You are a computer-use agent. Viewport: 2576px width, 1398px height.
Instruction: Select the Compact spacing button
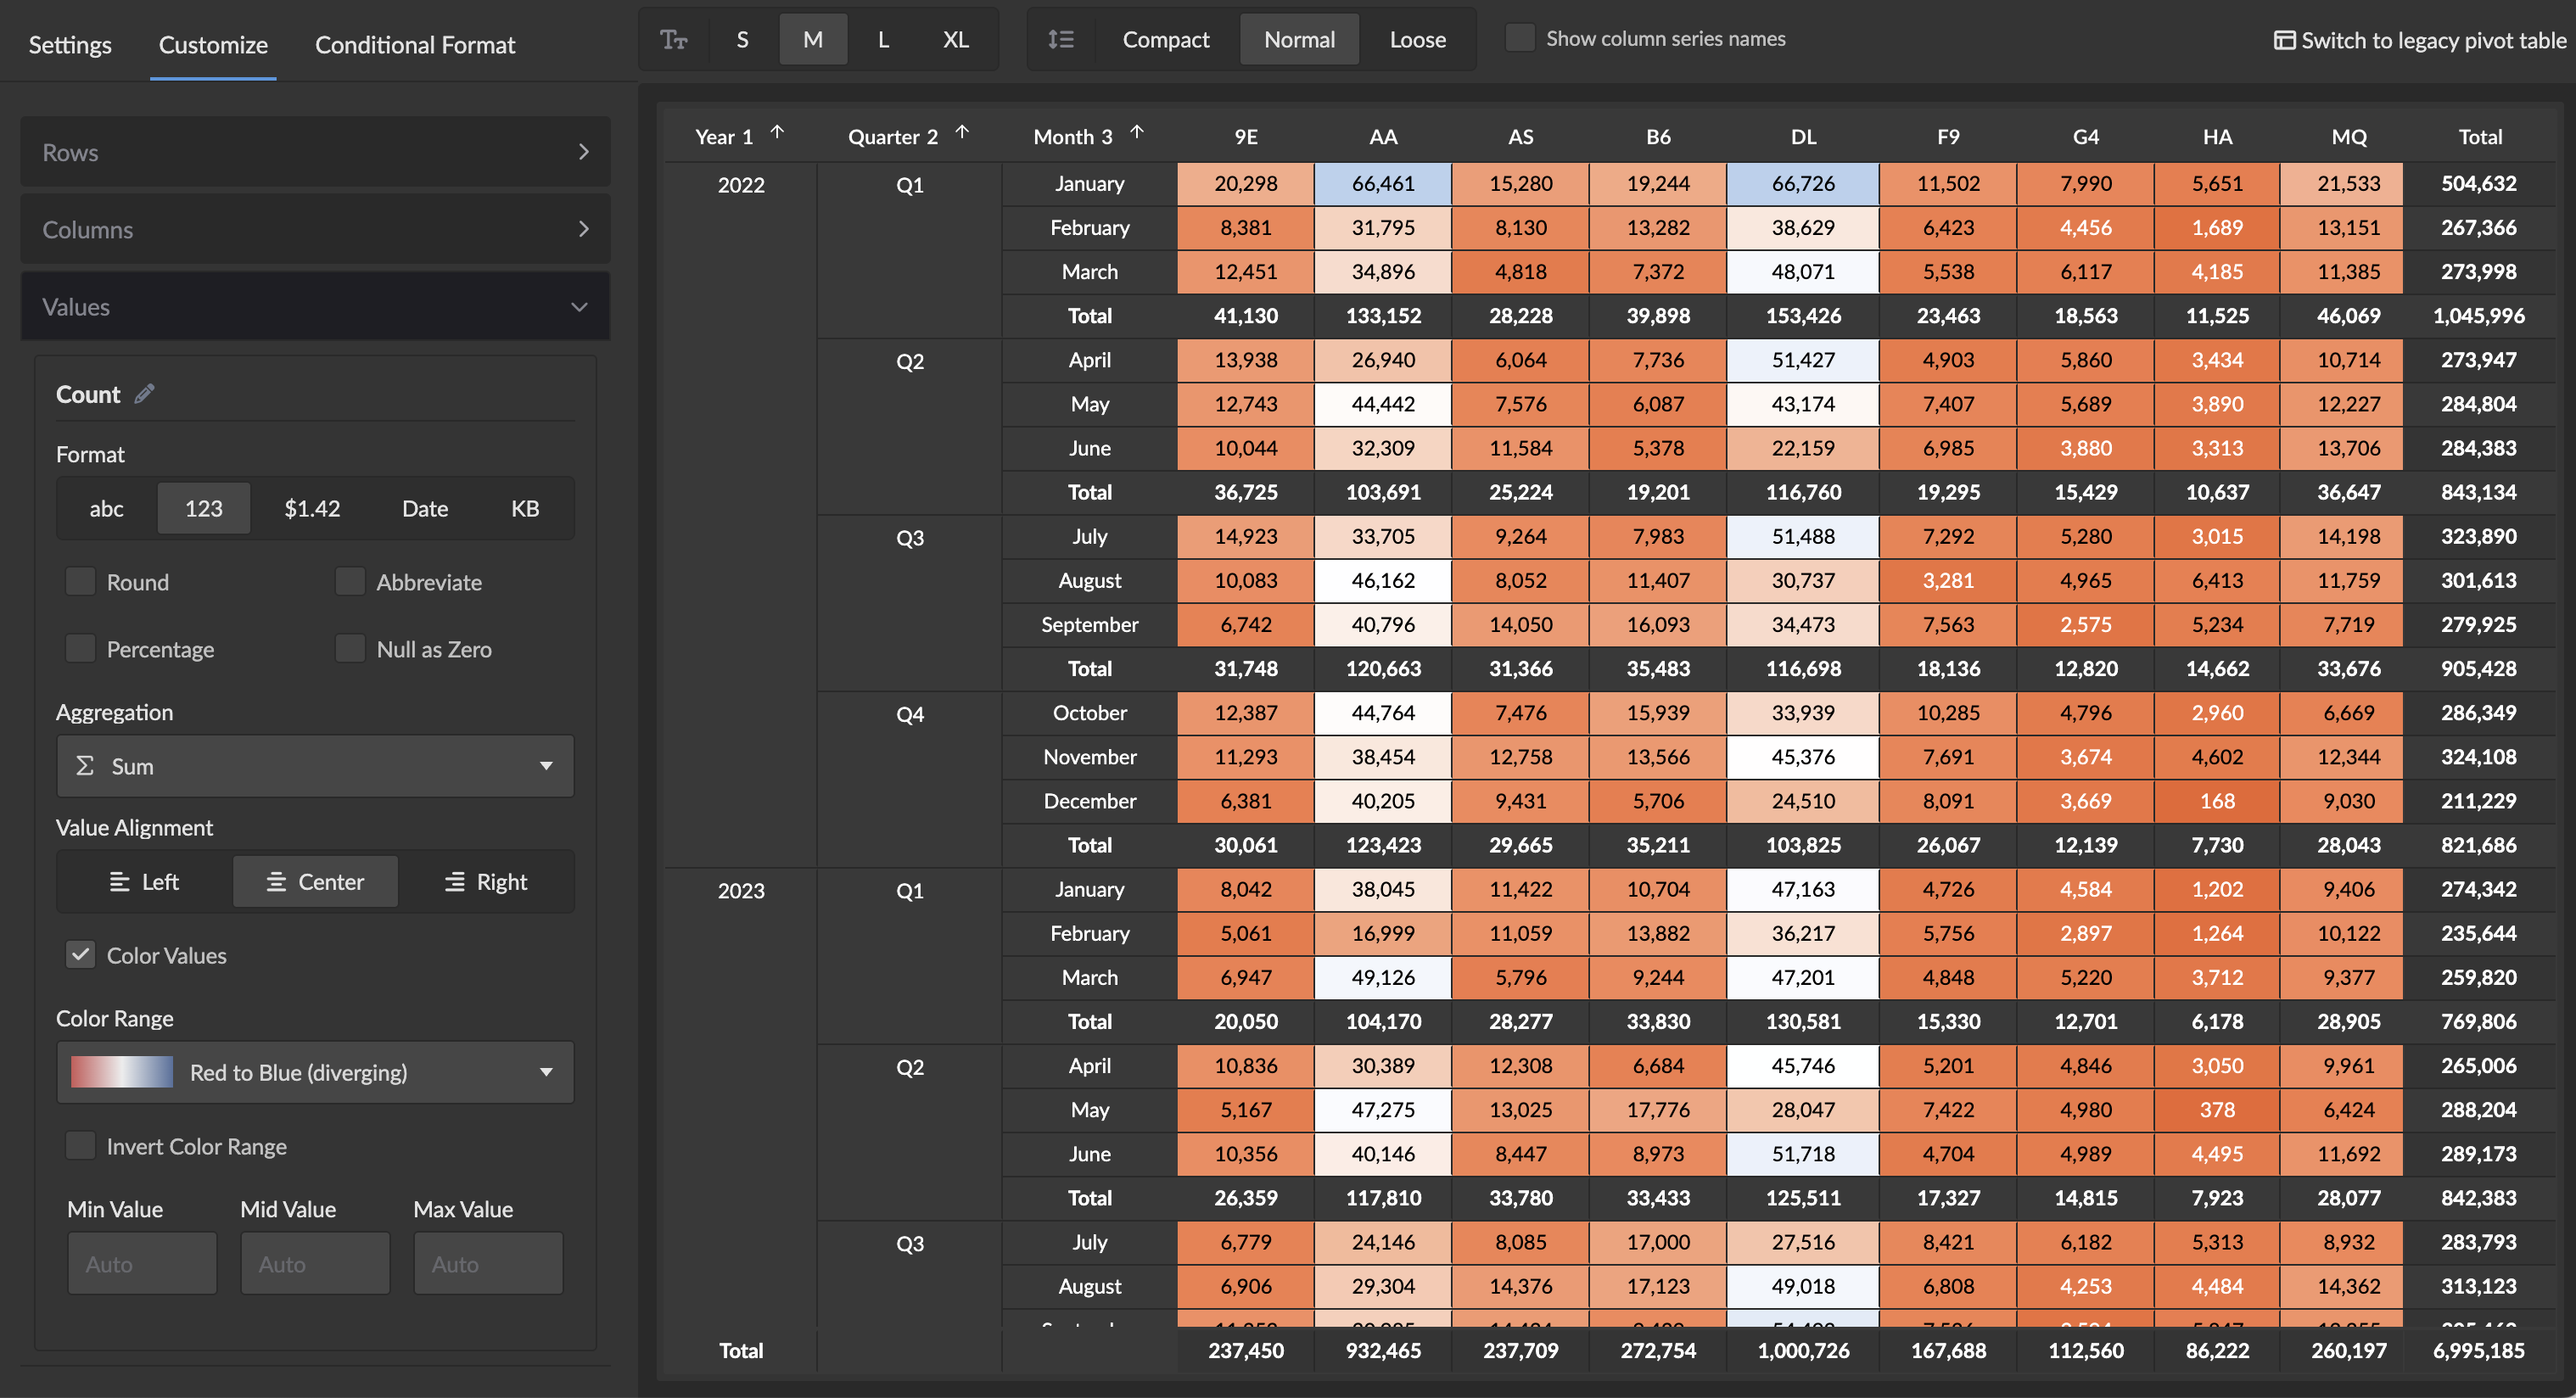point(1165,39)
